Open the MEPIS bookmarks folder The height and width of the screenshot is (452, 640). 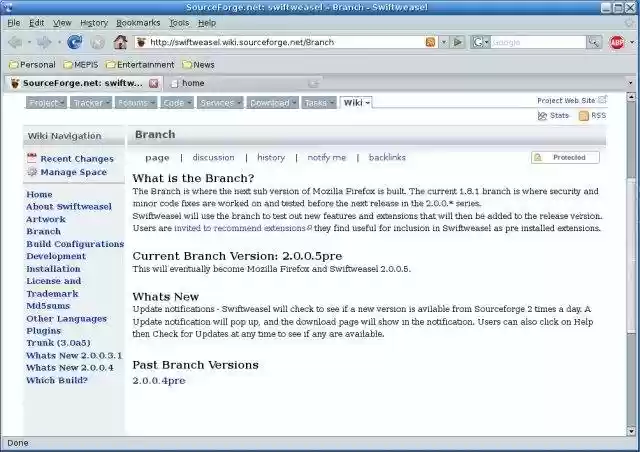tap(81, 65)
